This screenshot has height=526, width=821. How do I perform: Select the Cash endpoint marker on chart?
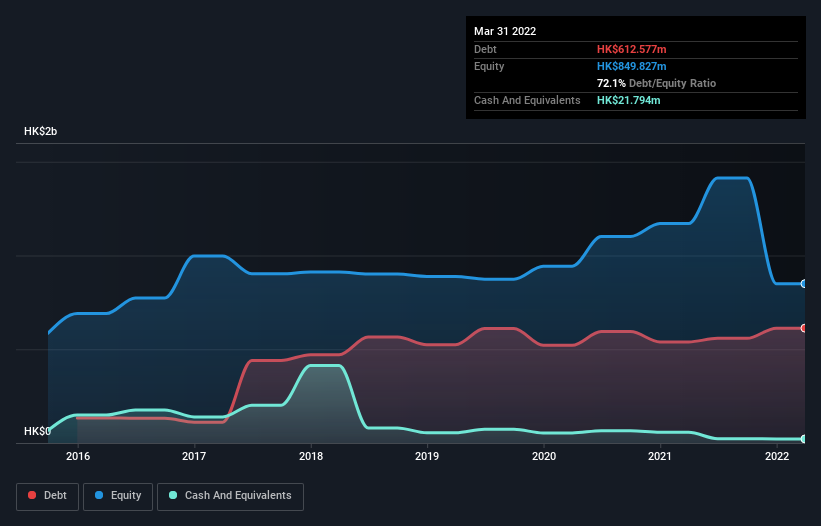[x=804, y=439]
